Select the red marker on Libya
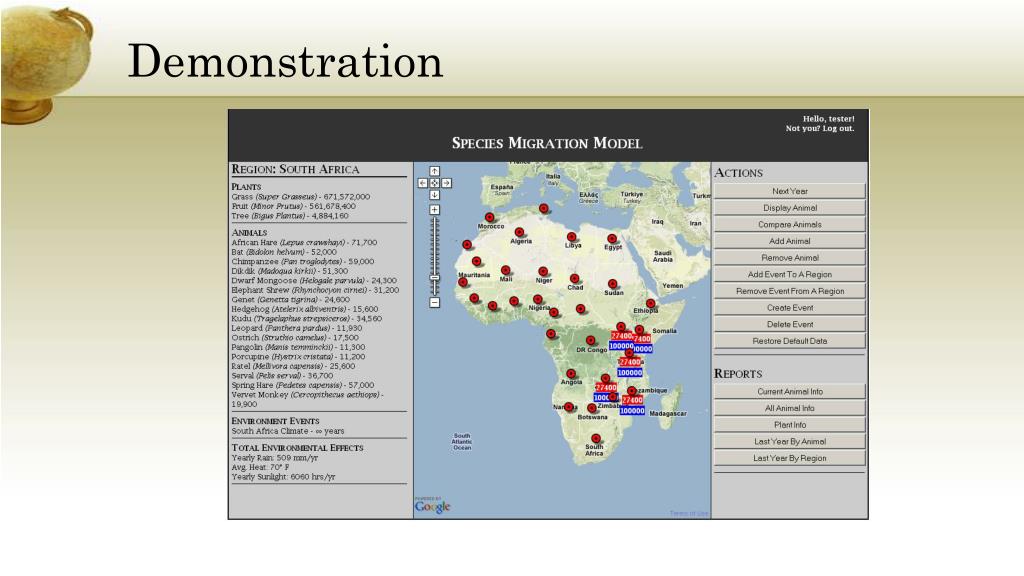The image size is (1024, 576). [x=571, y=237]
